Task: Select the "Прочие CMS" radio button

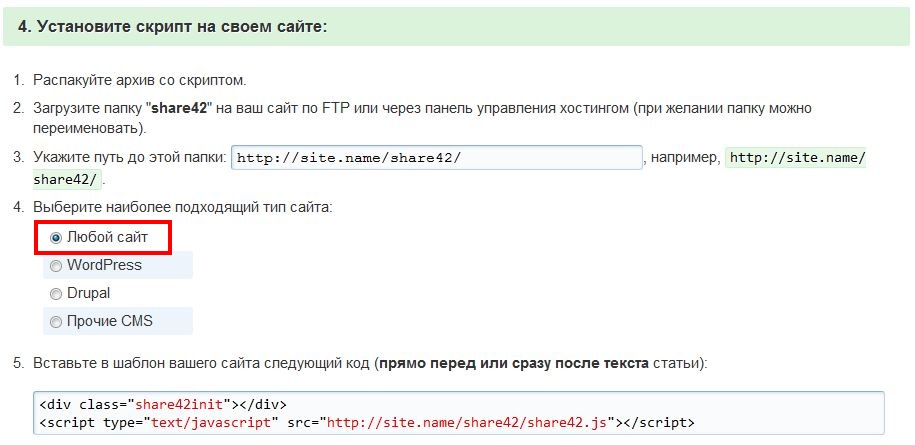Action: pos(56,322)
